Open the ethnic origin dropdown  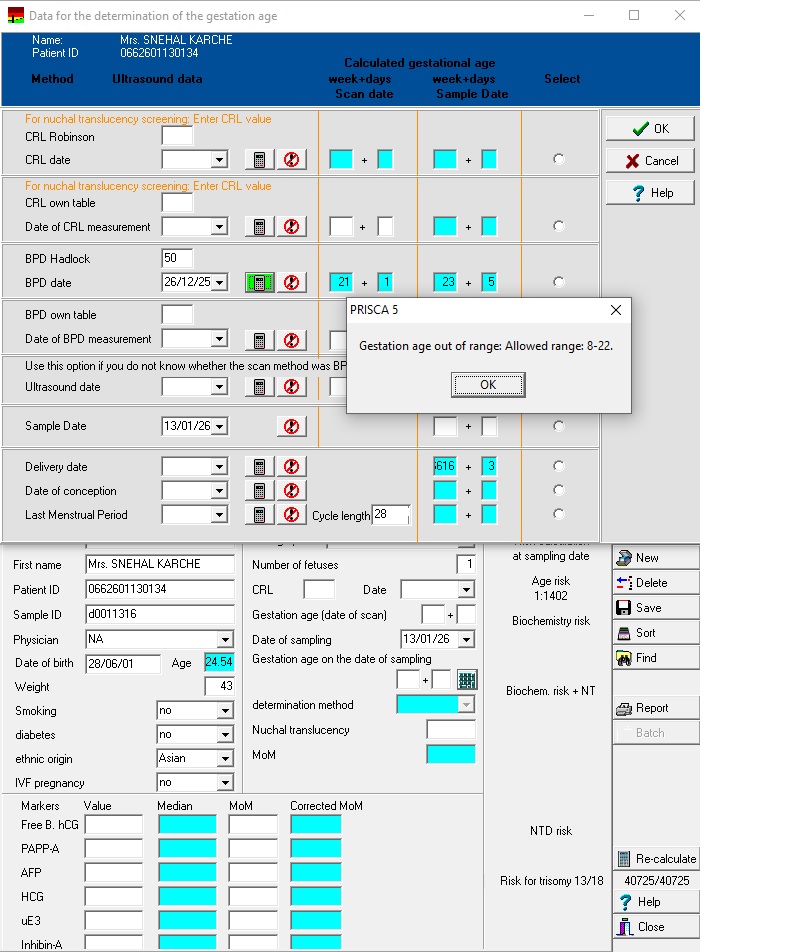click(x=225, y=759)
